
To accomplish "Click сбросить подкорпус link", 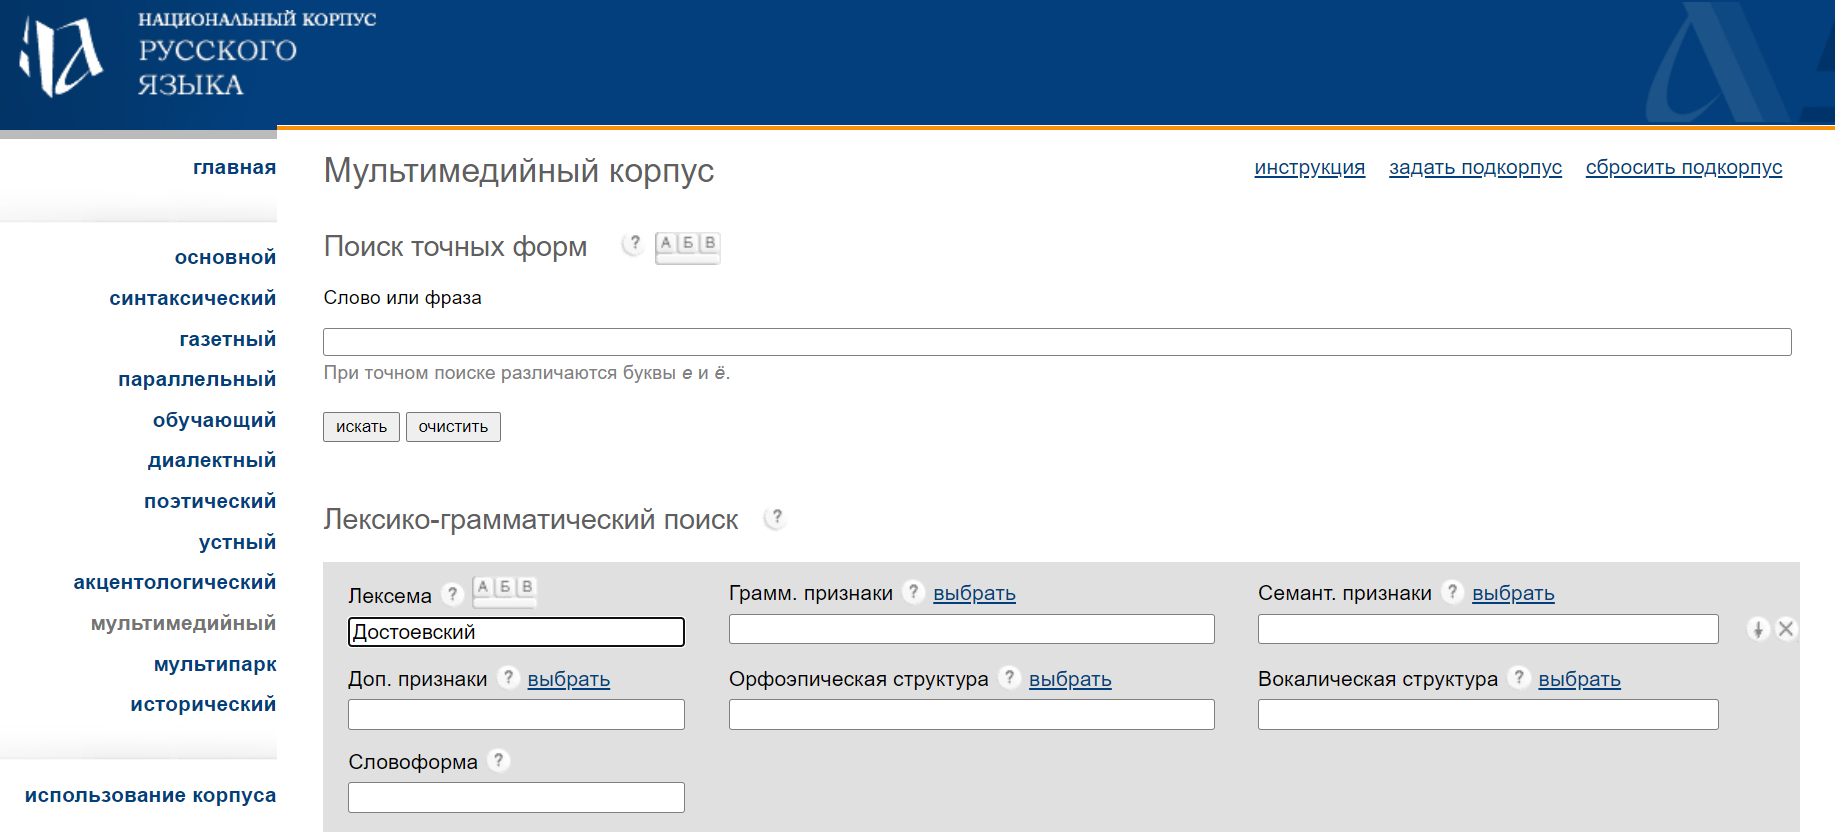I will (x=1684, y=167).
